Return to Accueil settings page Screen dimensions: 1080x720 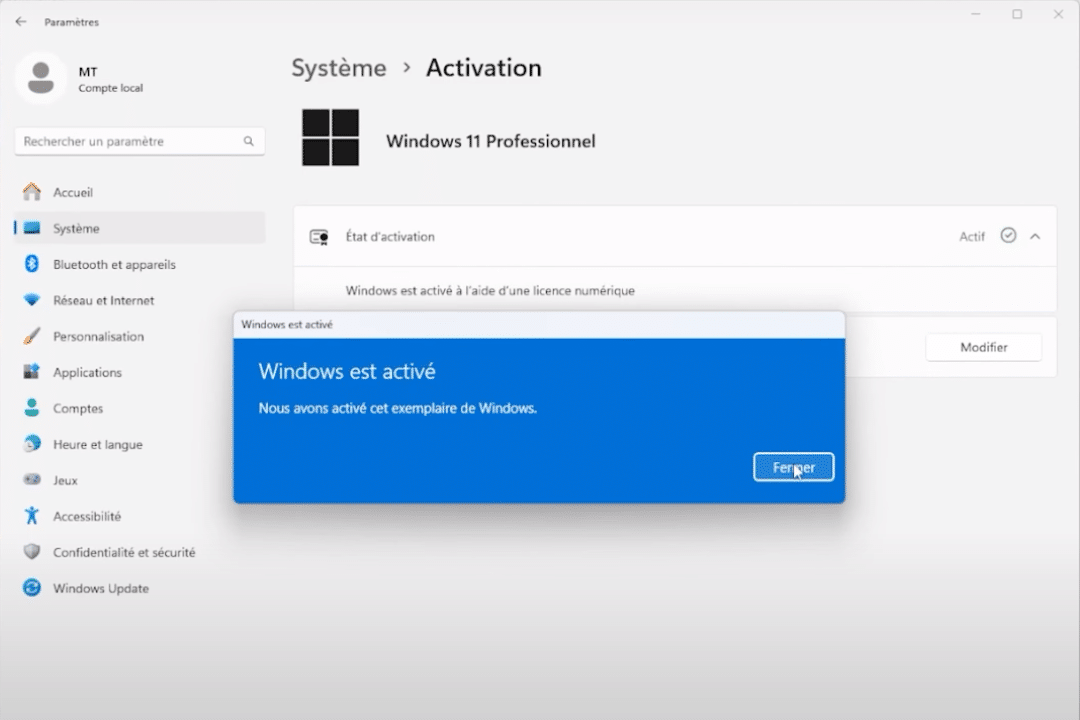click(75, 192)
